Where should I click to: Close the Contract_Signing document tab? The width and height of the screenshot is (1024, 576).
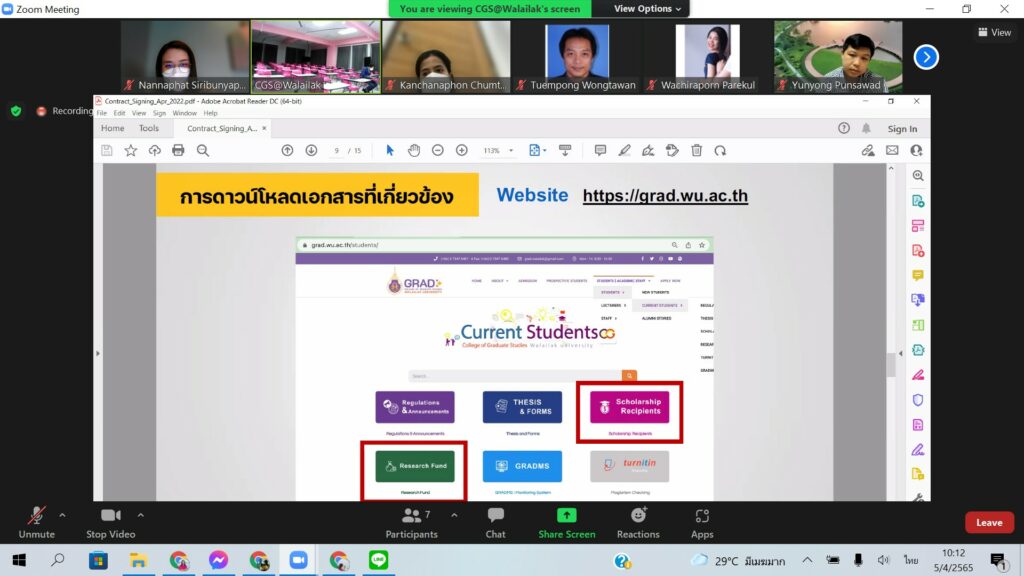click(x=264, y=128)
